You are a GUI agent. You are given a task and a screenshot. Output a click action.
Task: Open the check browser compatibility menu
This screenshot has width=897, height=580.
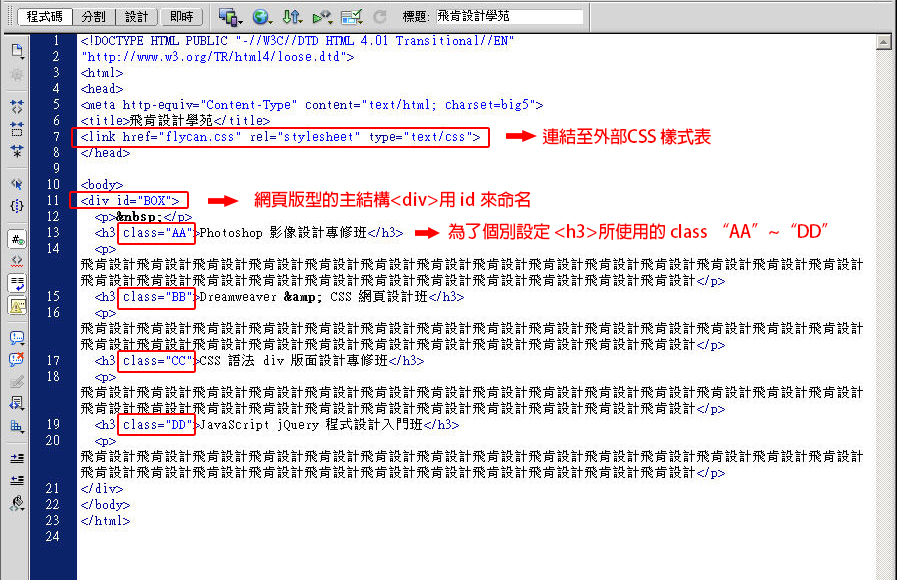352,17
